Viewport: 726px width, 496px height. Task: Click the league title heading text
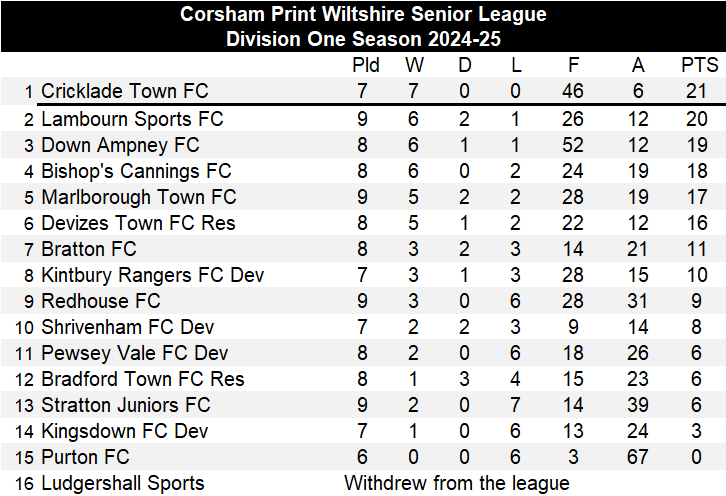(363, 14)
